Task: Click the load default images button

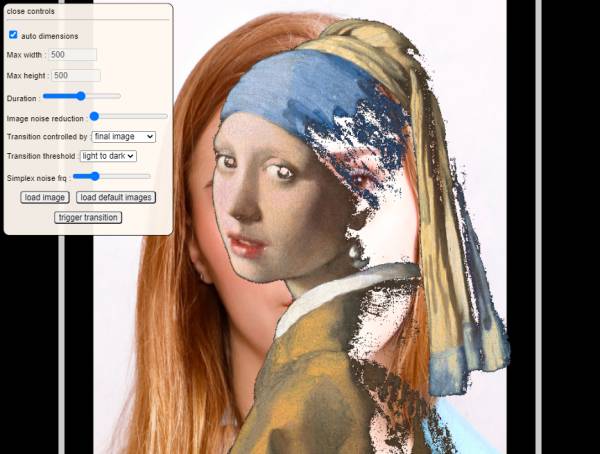Action: pyautogui.click(x=115, y=197)
